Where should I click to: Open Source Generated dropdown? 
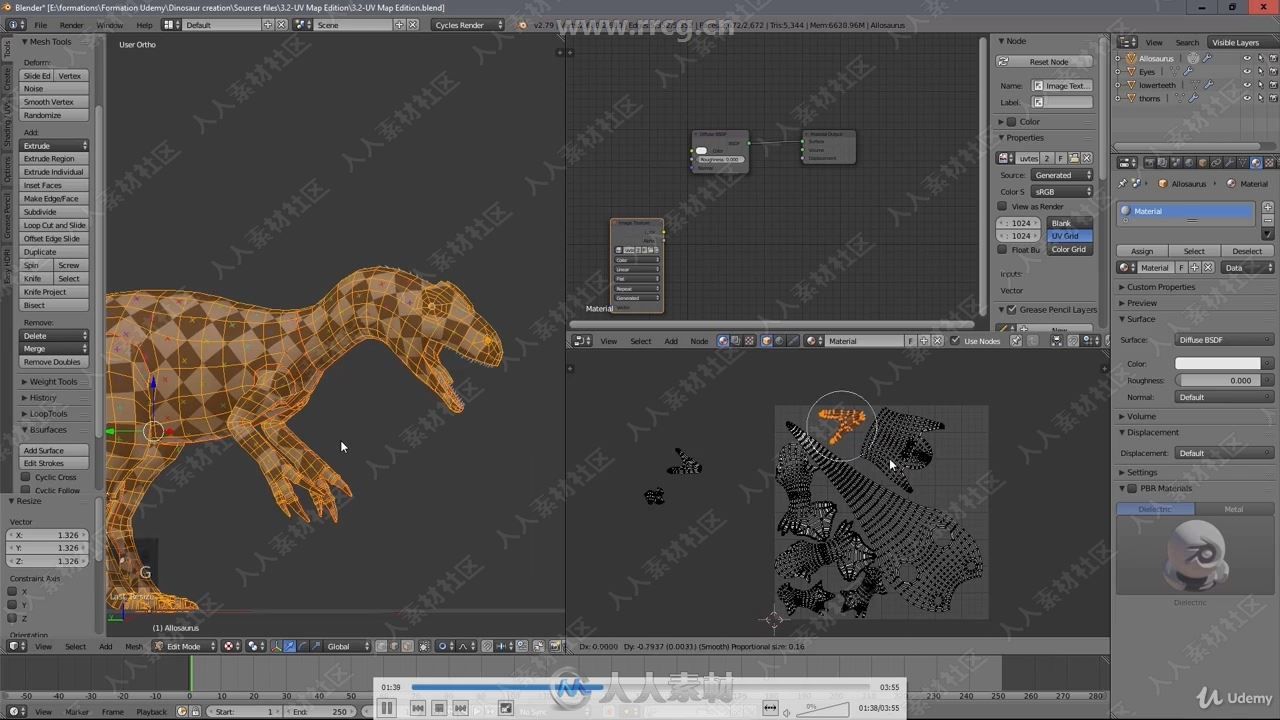1063,175
